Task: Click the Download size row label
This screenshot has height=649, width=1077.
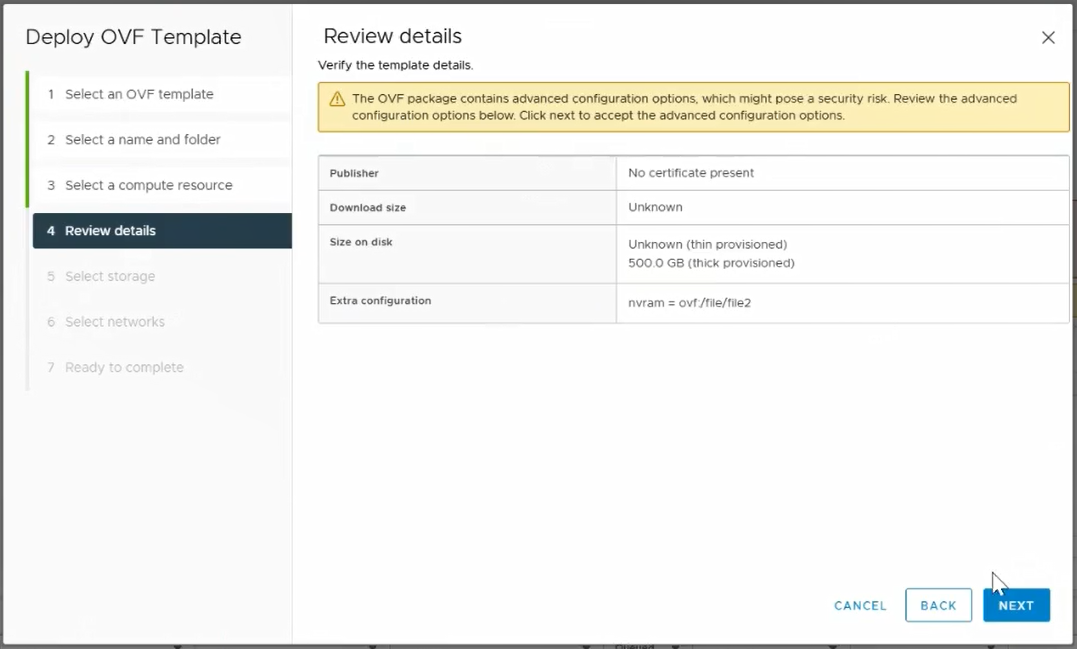Action: point(368,208)
